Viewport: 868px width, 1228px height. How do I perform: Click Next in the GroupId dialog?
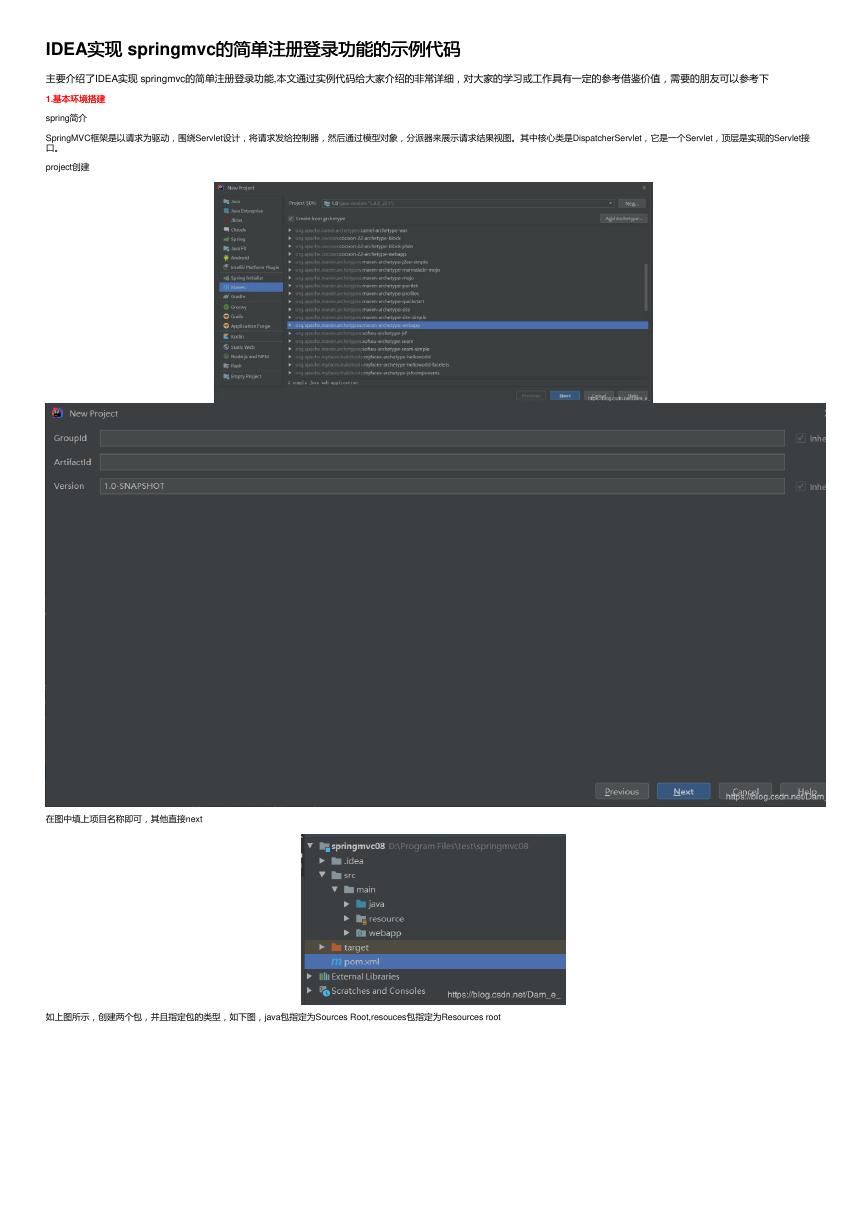pyautogui.click(x=683, y=791)
